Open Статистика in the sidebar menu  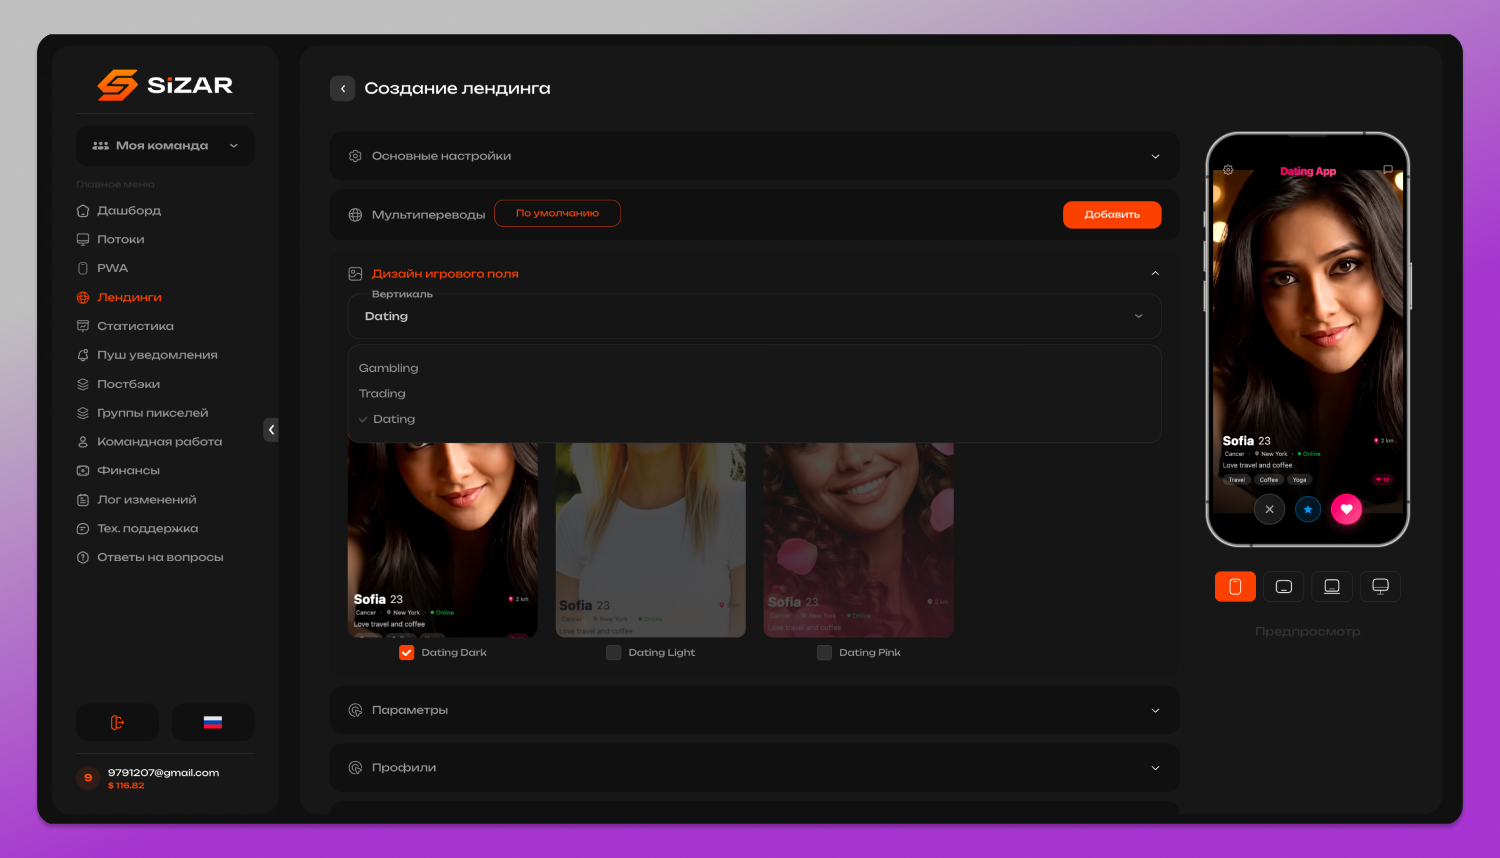(x=135, y=326)
